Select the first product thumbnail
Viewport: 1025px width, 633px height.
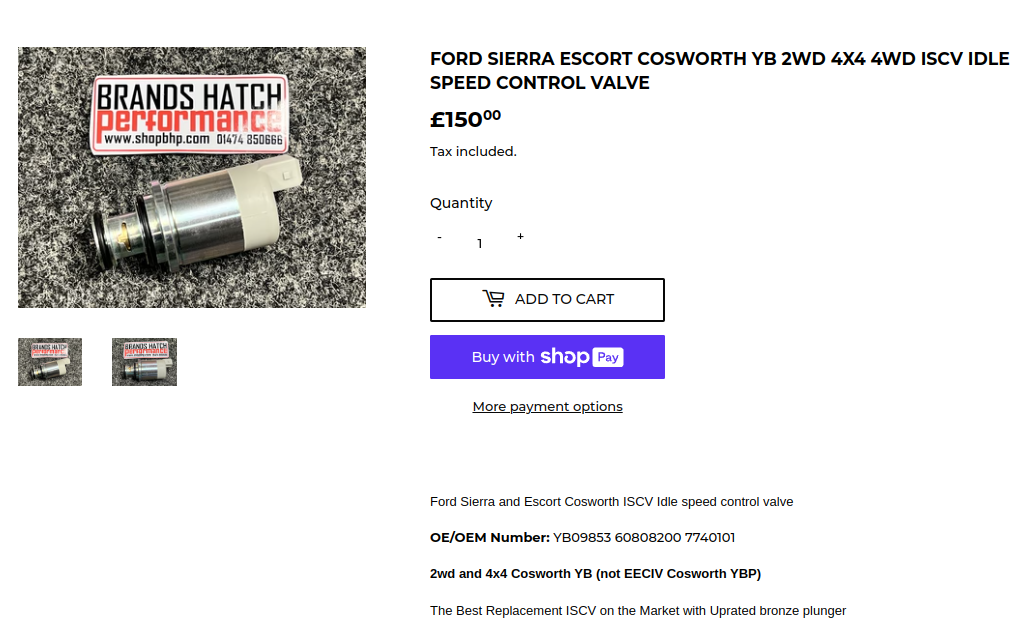(x=50, y=362)
